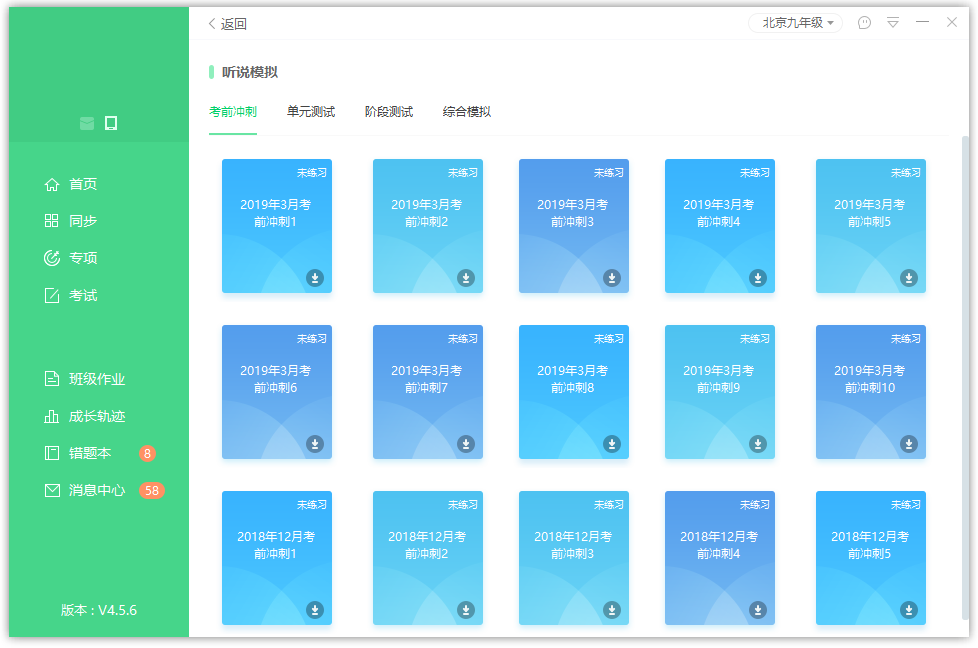Click the book icon in sidebar header
978x648 pixels.
(x=87, y=123)
